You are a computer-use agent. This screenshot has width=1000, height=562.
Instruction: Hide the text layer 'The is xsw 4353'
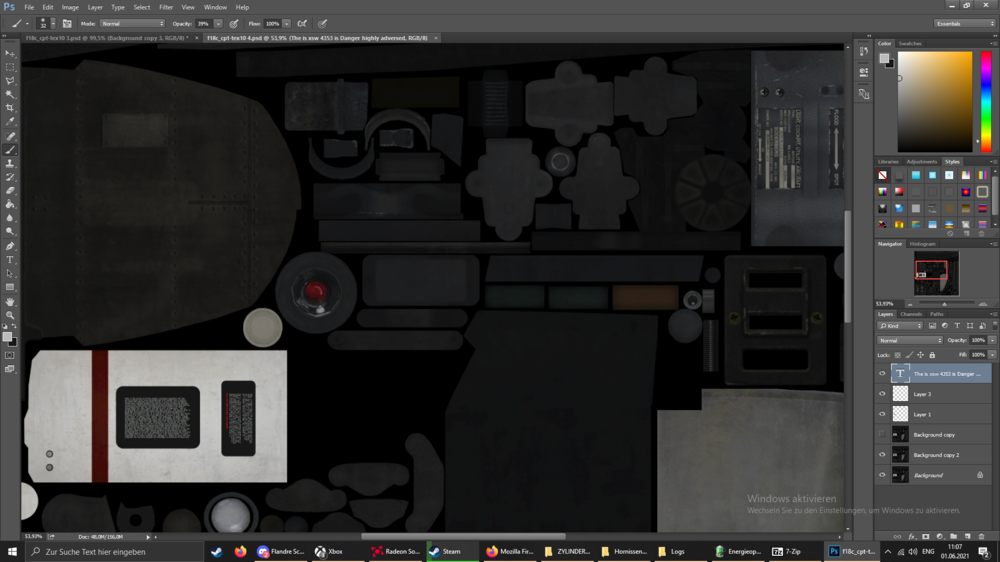click(883, 374)
